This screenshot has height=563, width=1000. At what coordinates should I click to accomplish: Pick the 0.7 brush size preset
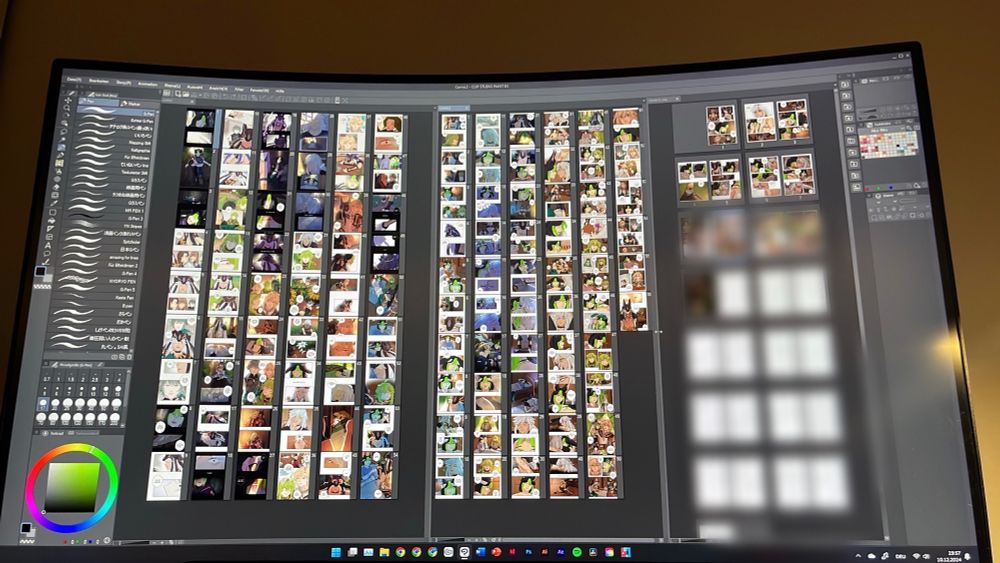click(47, 377)
